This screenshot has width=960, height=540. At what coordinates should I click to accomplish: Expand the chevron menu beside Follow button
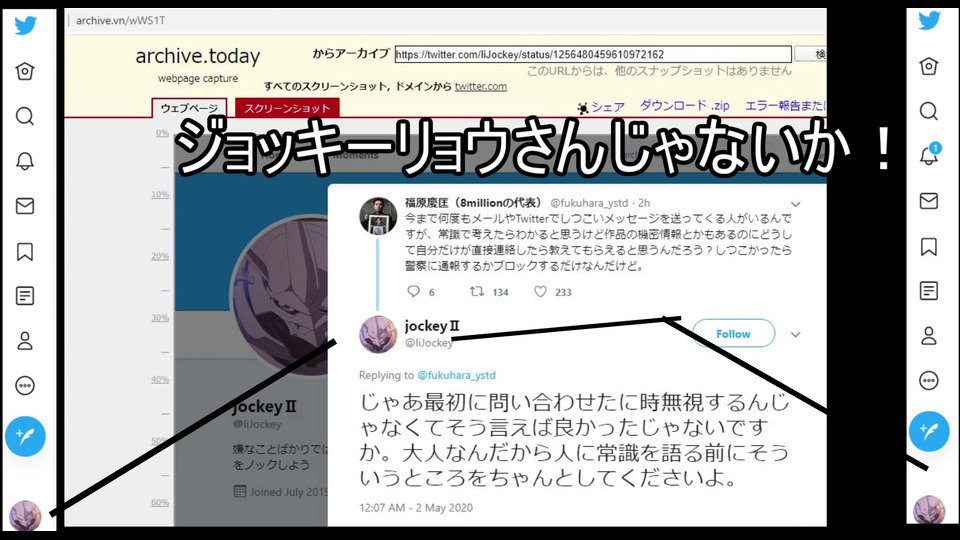[795, 334]
